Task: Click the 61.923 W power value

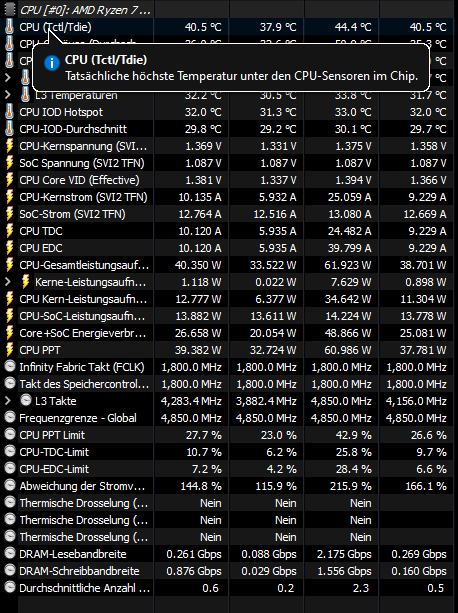Action: [x=348, y=265]
